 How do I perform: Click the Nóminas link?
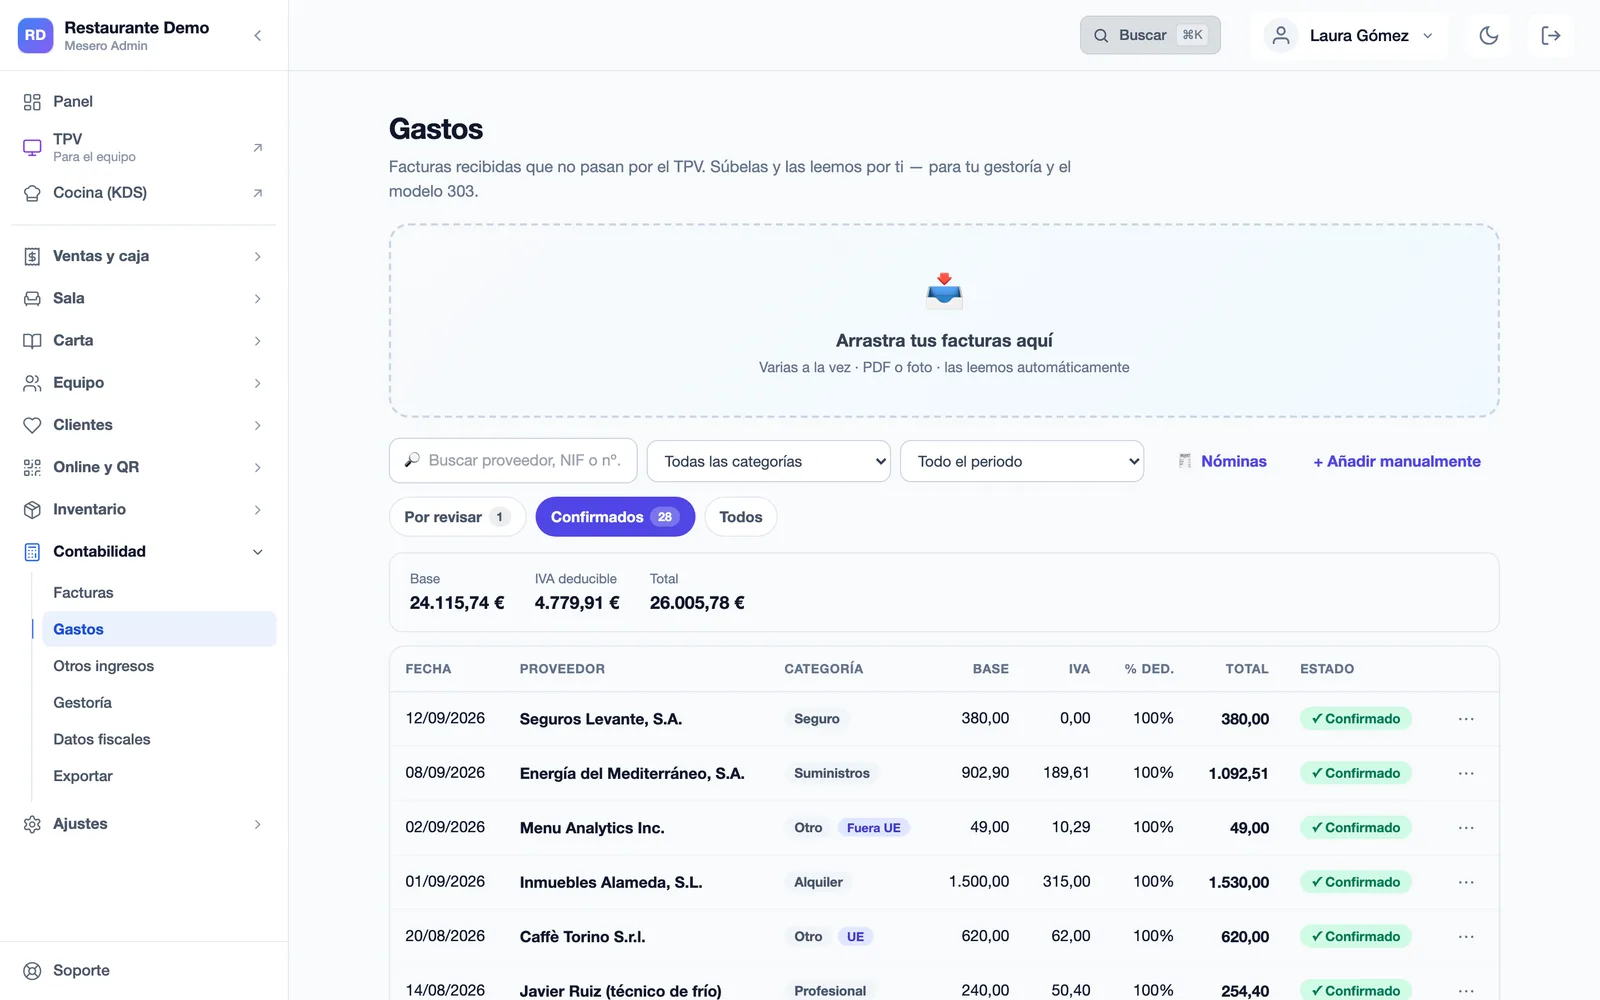pos(1222,462)
